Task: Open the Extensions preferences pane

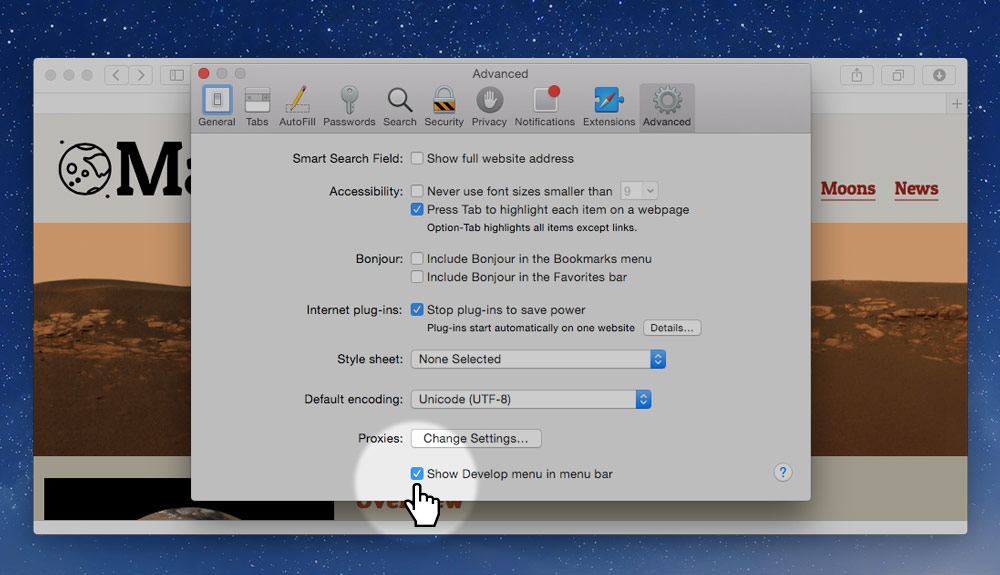Action: (x=608, y=107)
